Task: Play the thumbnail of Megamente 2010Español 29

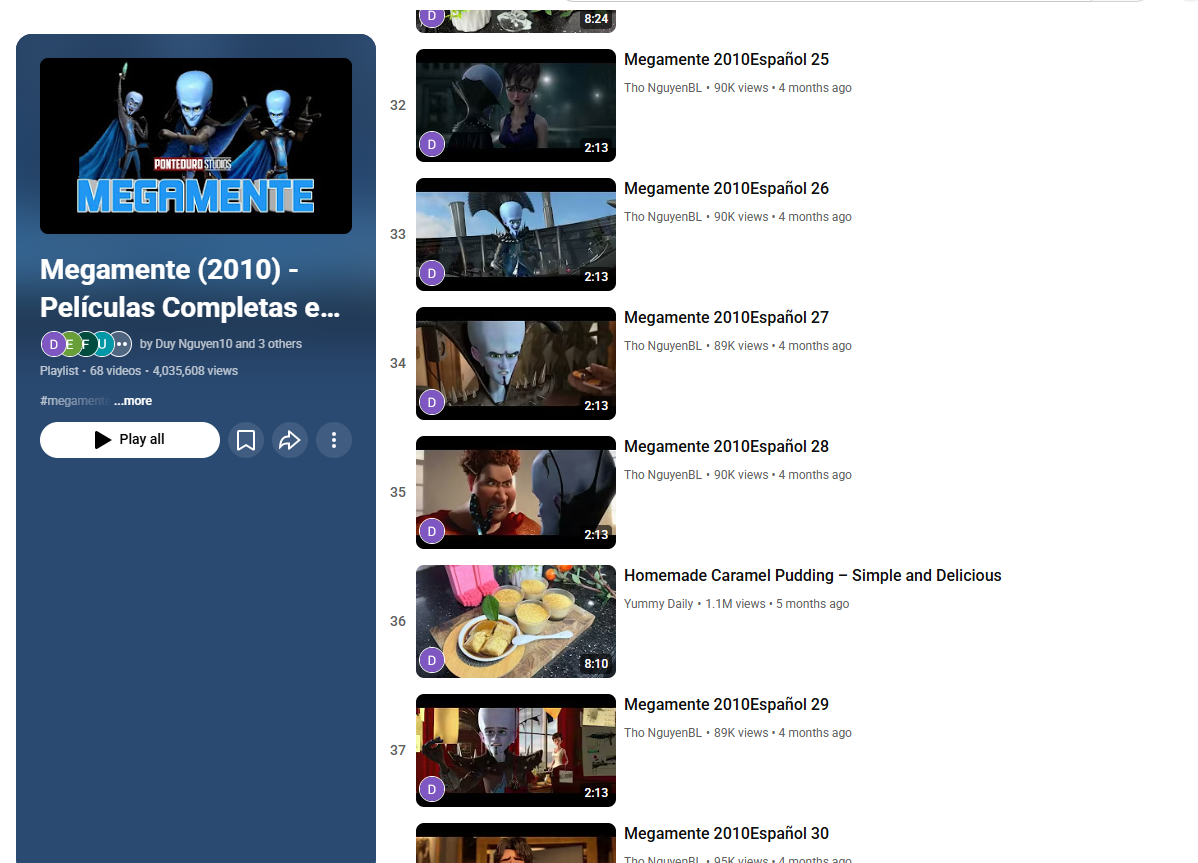Action: point(516,751)
